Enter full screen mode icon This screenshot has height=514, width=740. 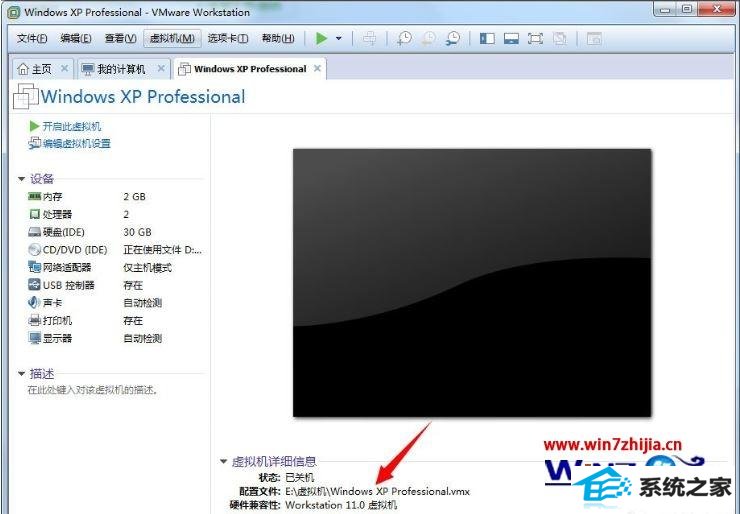tap(535, 38)
